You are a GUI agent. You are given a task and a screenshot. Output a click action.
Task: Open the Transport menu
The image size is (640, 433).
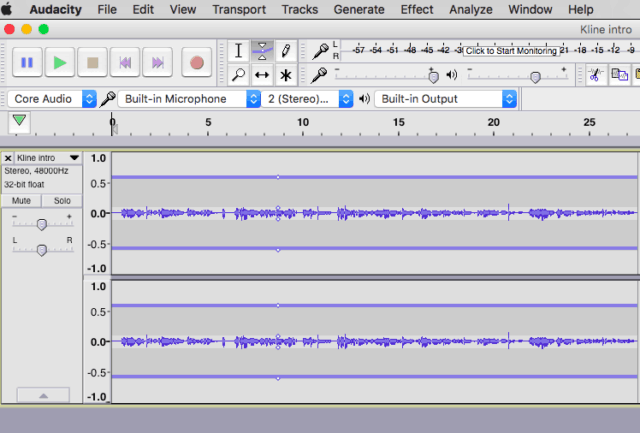pyautogui.click(x=239, y=9)
